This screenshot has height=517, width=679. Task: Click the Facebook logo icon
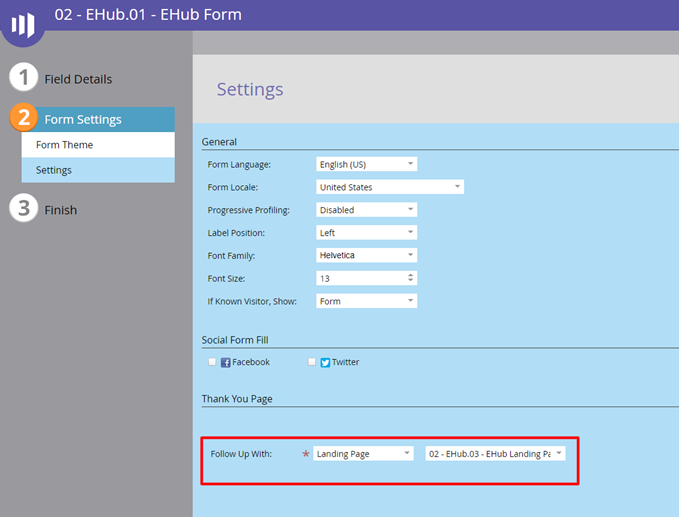[x=225, y=362]
